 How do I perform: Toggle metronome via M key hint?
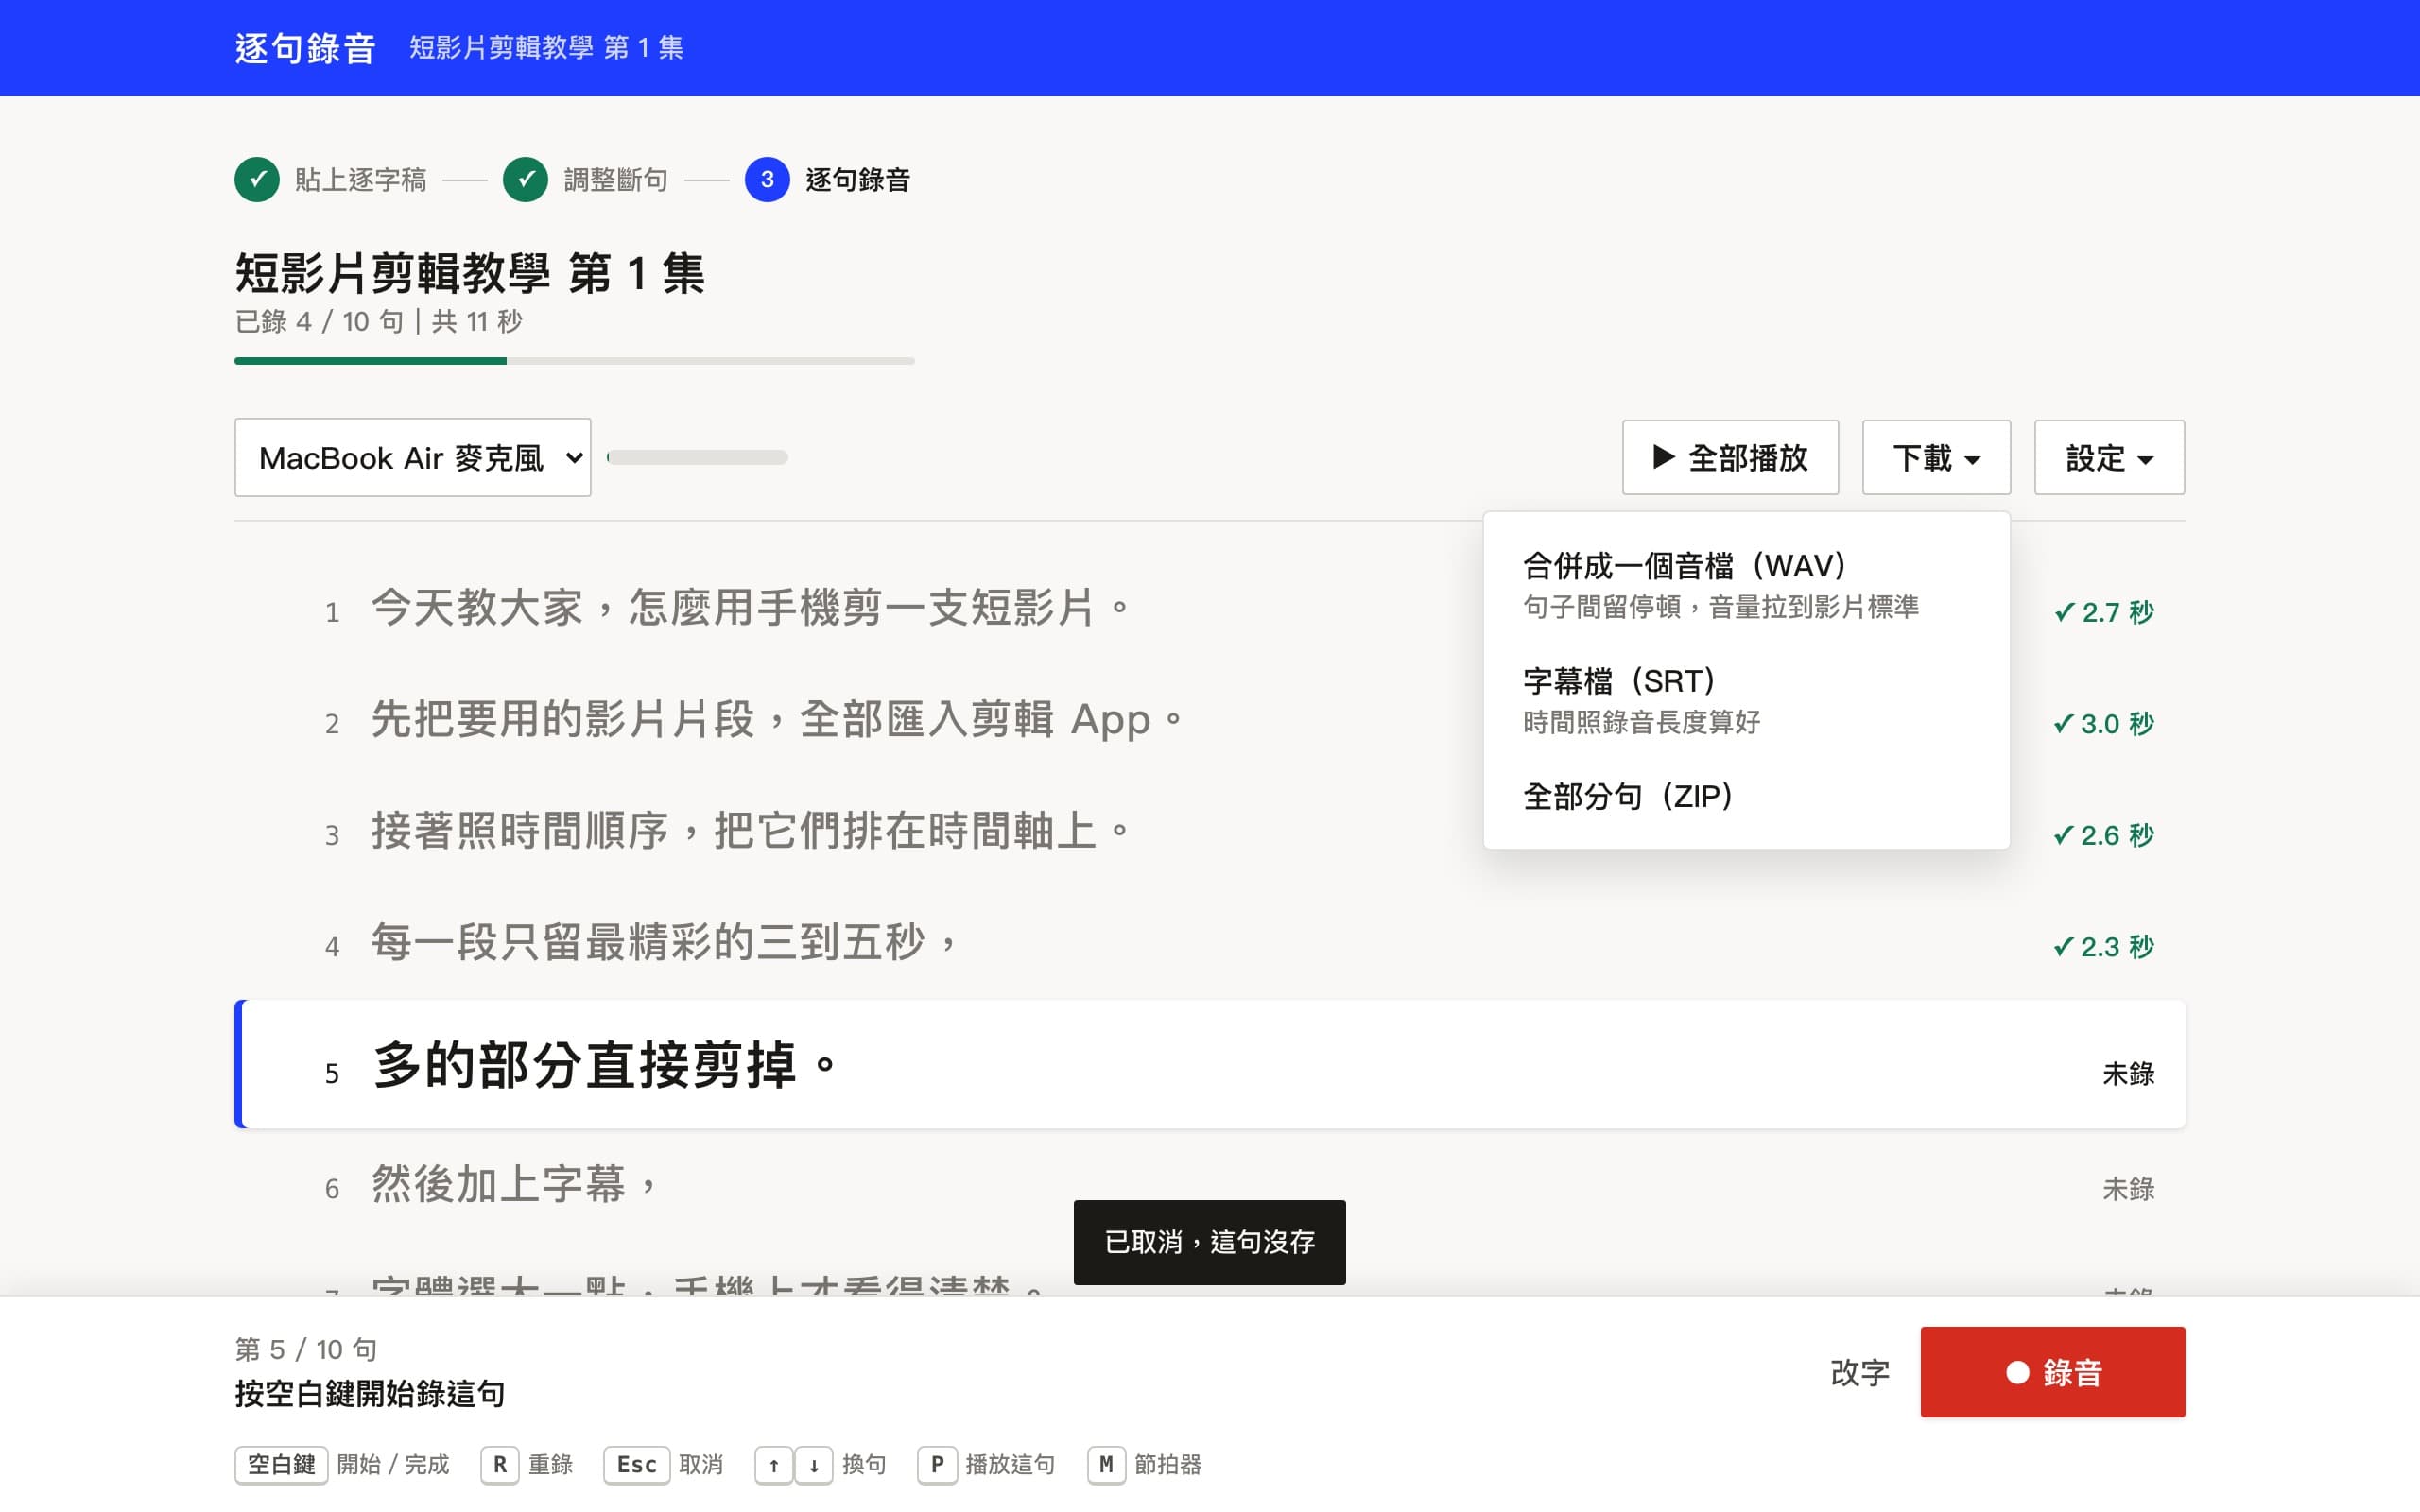tap(1106, 1465)
